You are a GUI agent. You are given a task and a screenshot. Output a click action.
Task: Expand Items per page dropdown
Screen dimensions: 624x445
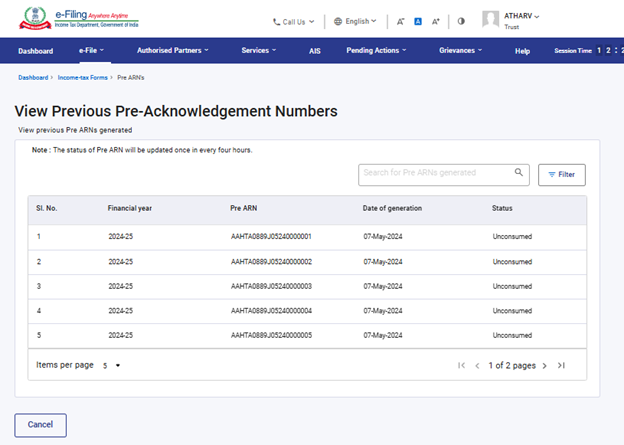111,366
